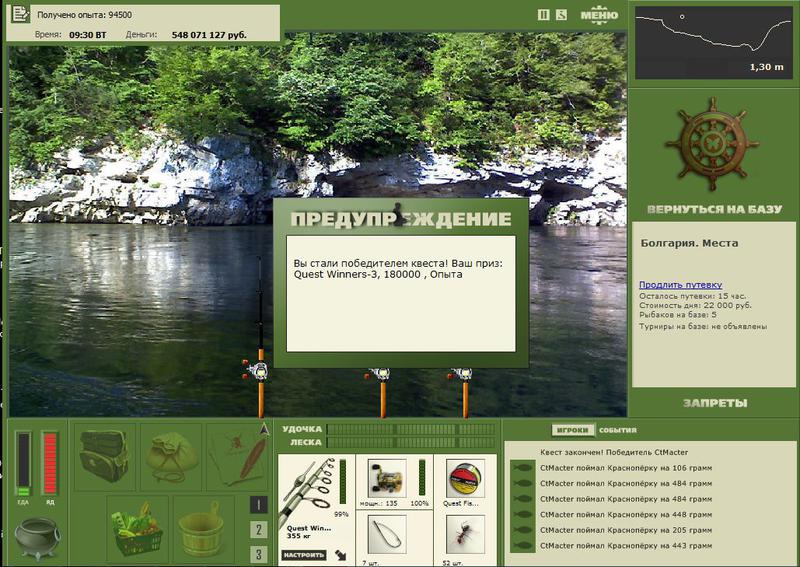Click ВЕРНУТЬСЯ НА БАЗУ
This screenshot has height=567, width=800.
[714, 209]
